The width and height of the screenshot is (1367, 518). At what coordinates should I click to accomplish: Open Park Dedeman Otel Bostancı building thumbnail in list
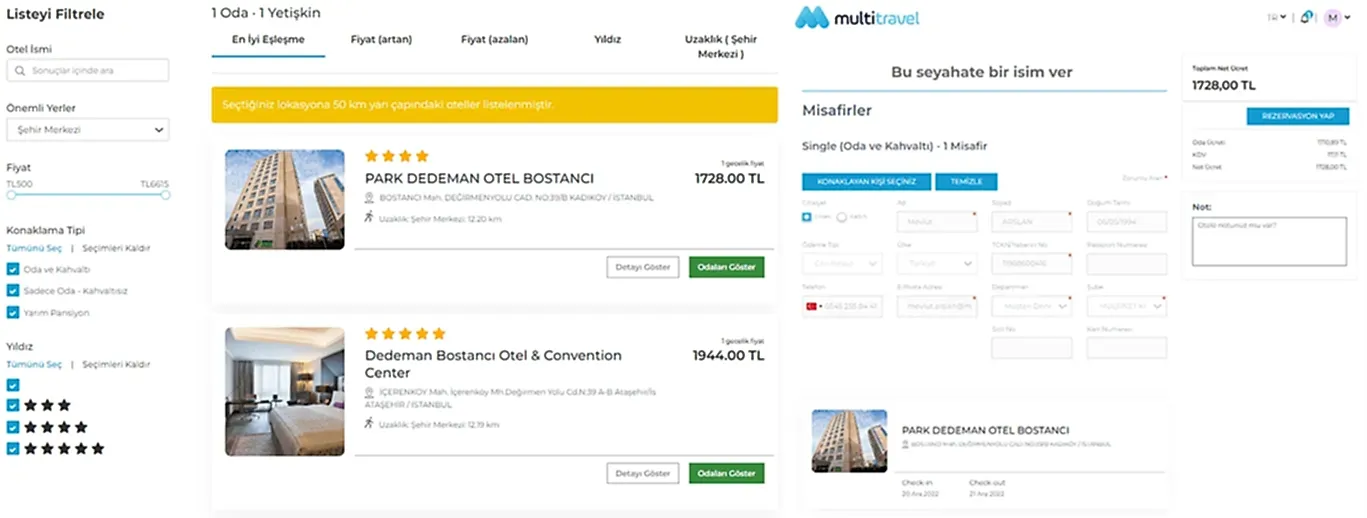pos(285,199)
